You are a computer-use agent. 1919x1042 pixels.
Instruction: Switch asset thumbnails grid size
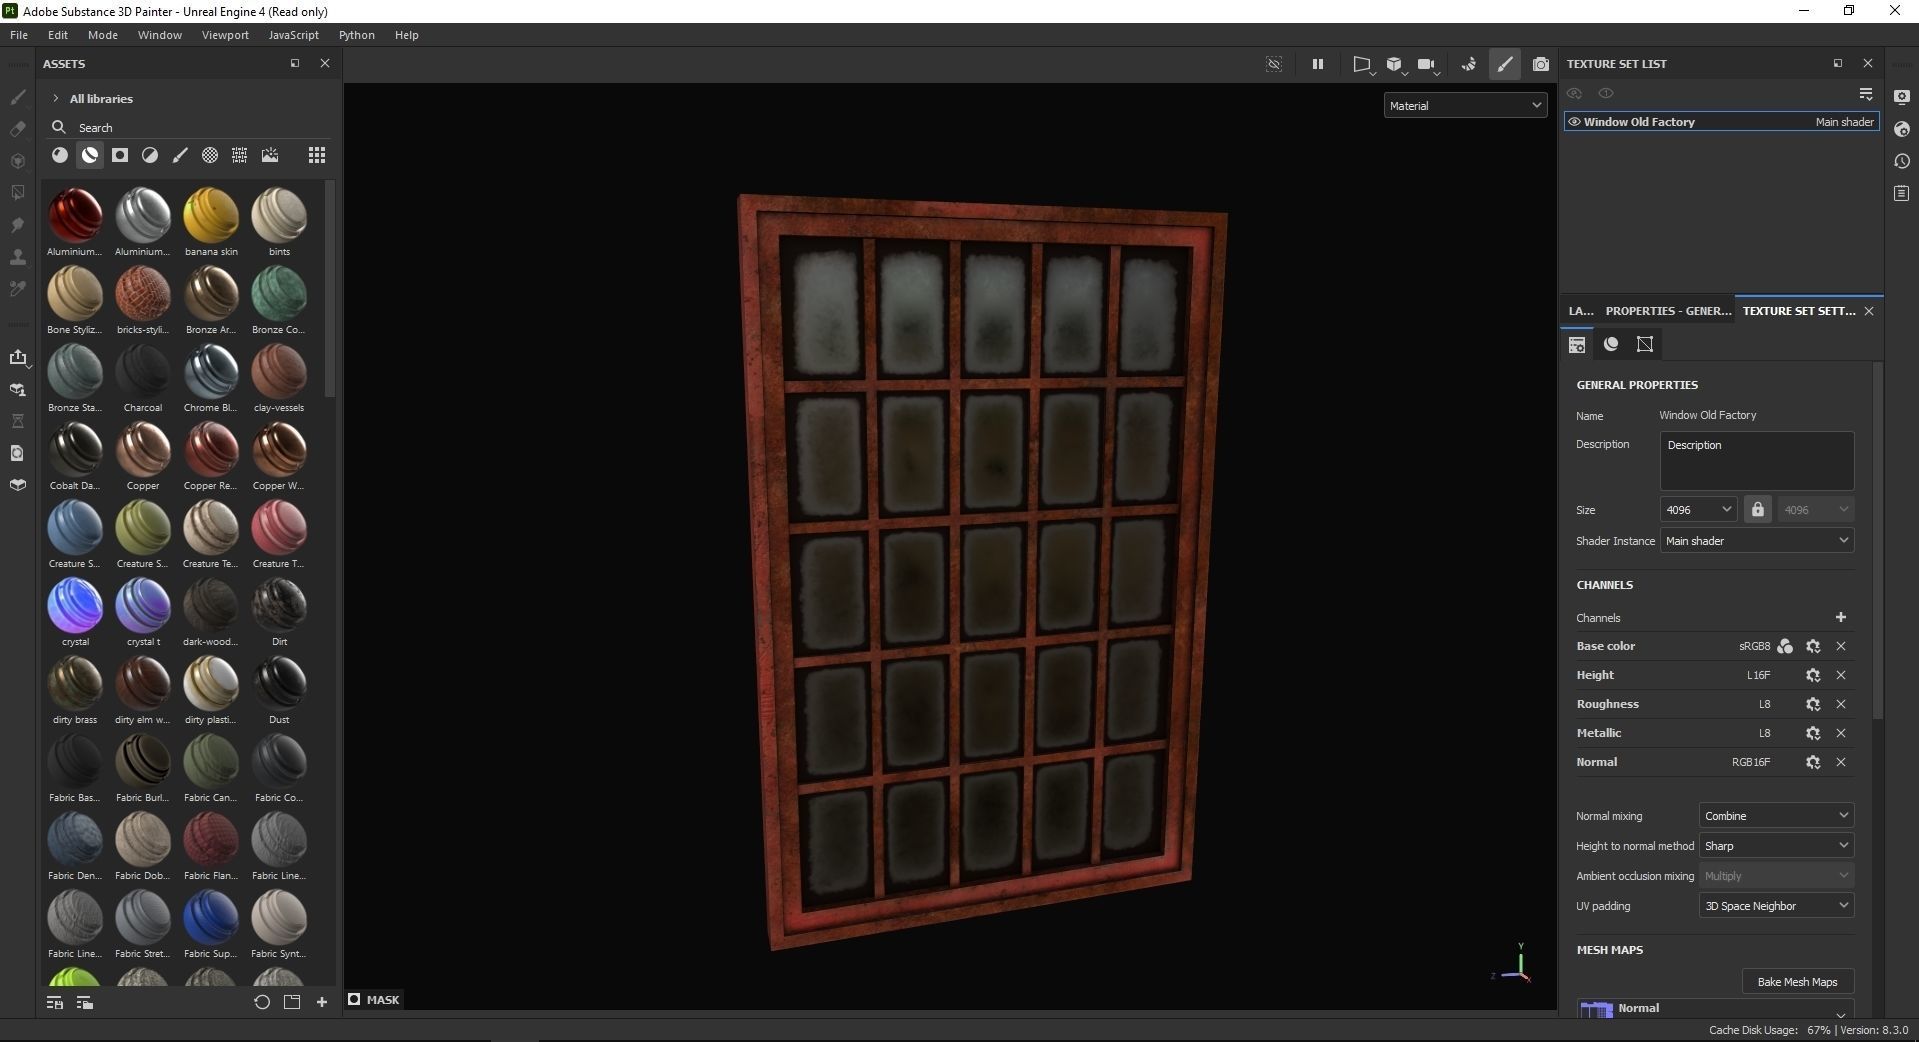pos(317,155)
